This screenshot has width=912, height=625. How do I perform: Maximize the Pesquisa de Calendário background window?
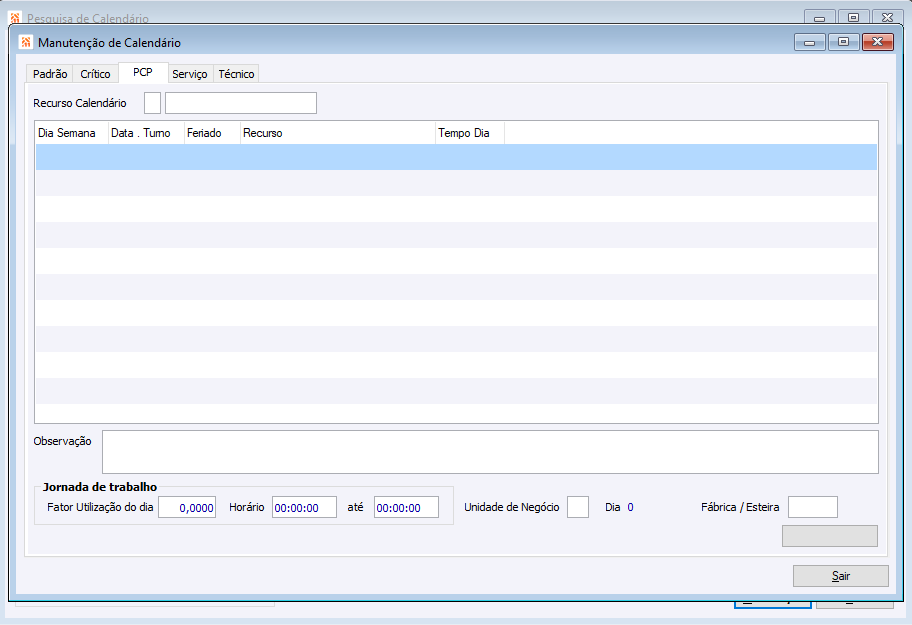click(853, 17)
